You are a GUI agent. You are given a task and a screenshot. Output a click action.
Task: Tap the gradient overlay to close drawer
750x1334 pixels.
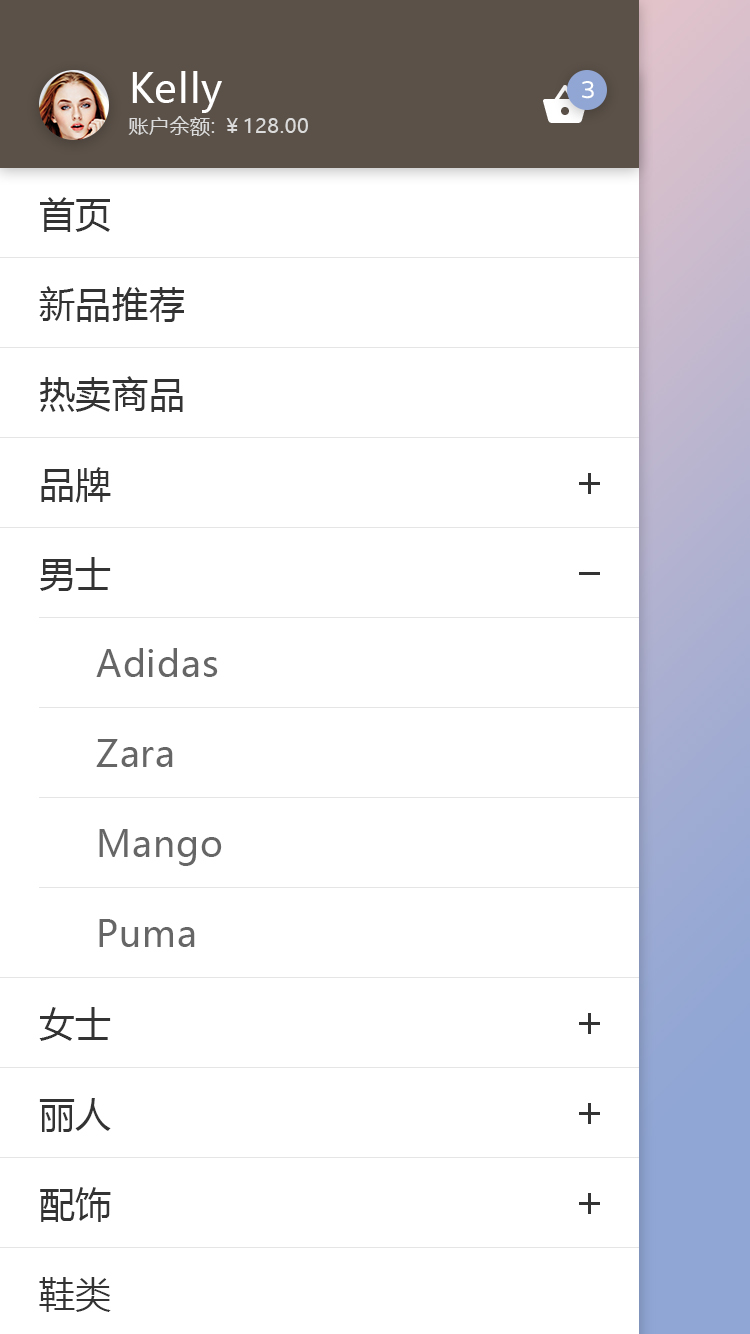[695, 667]
